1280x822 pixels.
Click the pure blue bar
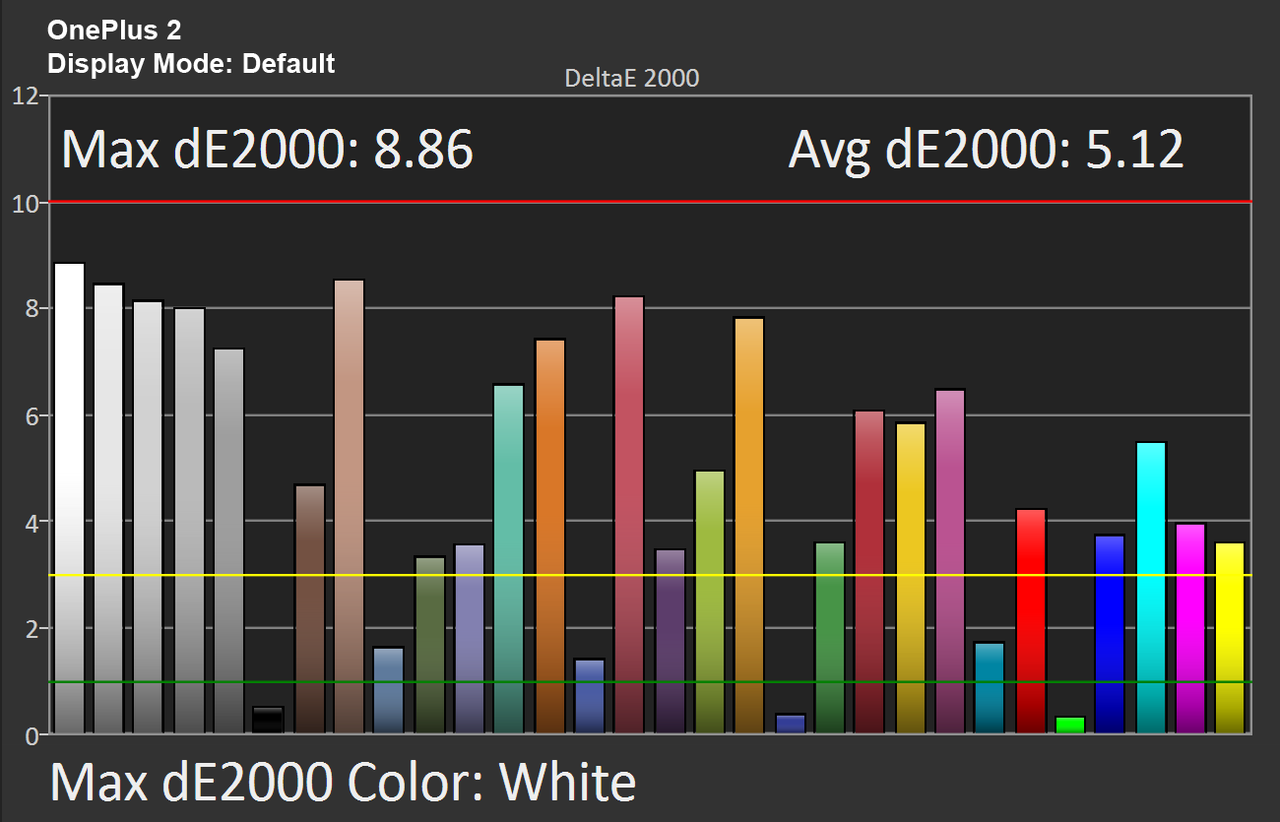pos(1110,634)
